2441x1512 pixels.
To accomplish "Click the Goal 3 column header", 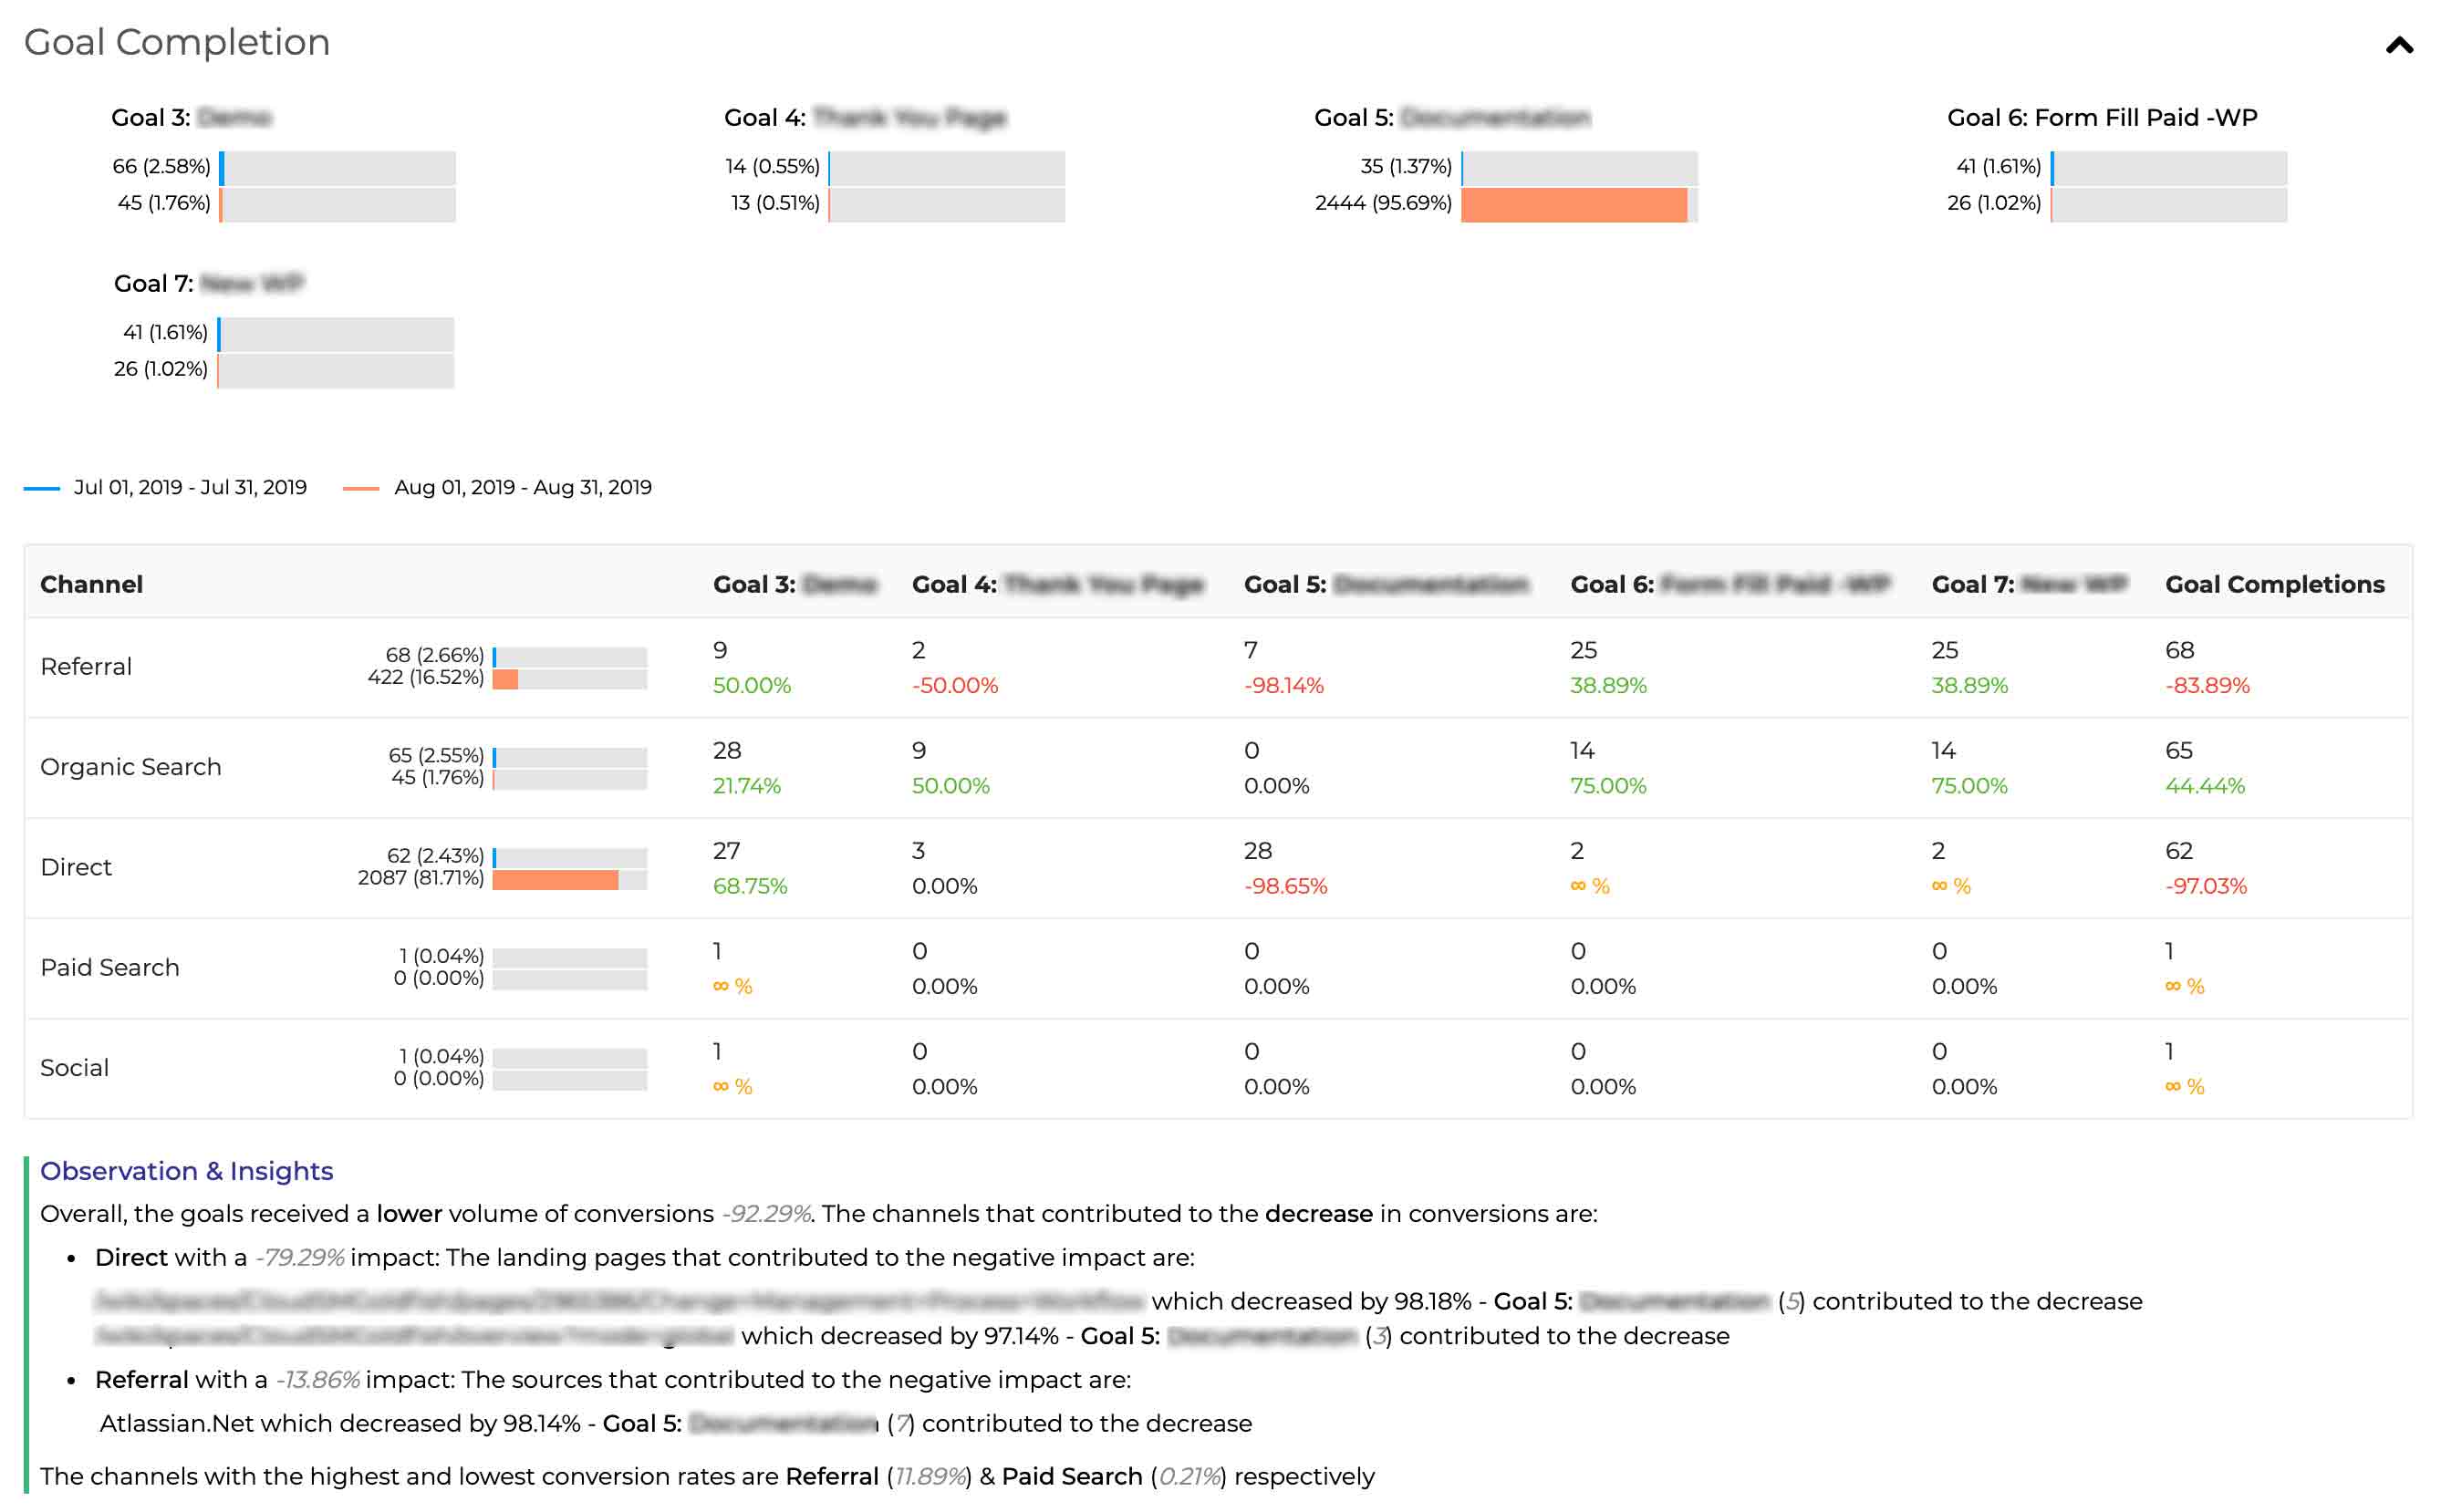I will point(793,584).
